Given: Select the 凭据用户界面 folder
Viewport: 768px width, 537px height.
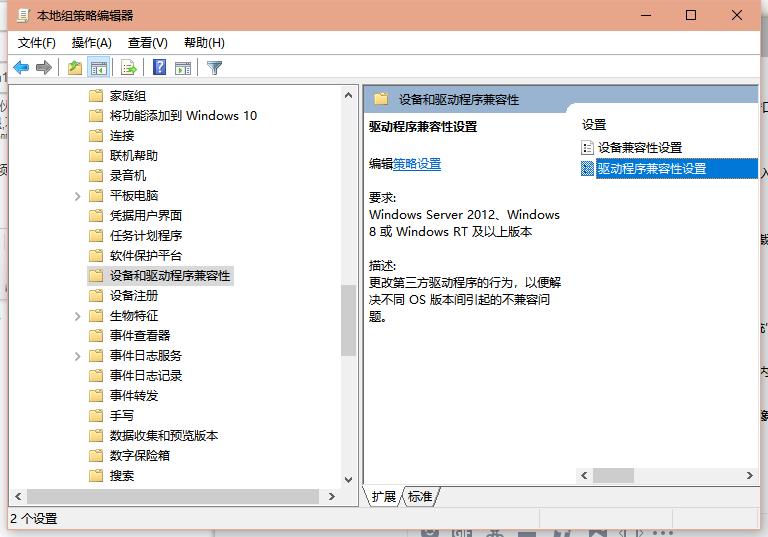Looking at the screenshot, I should click(x=146, y=216).
